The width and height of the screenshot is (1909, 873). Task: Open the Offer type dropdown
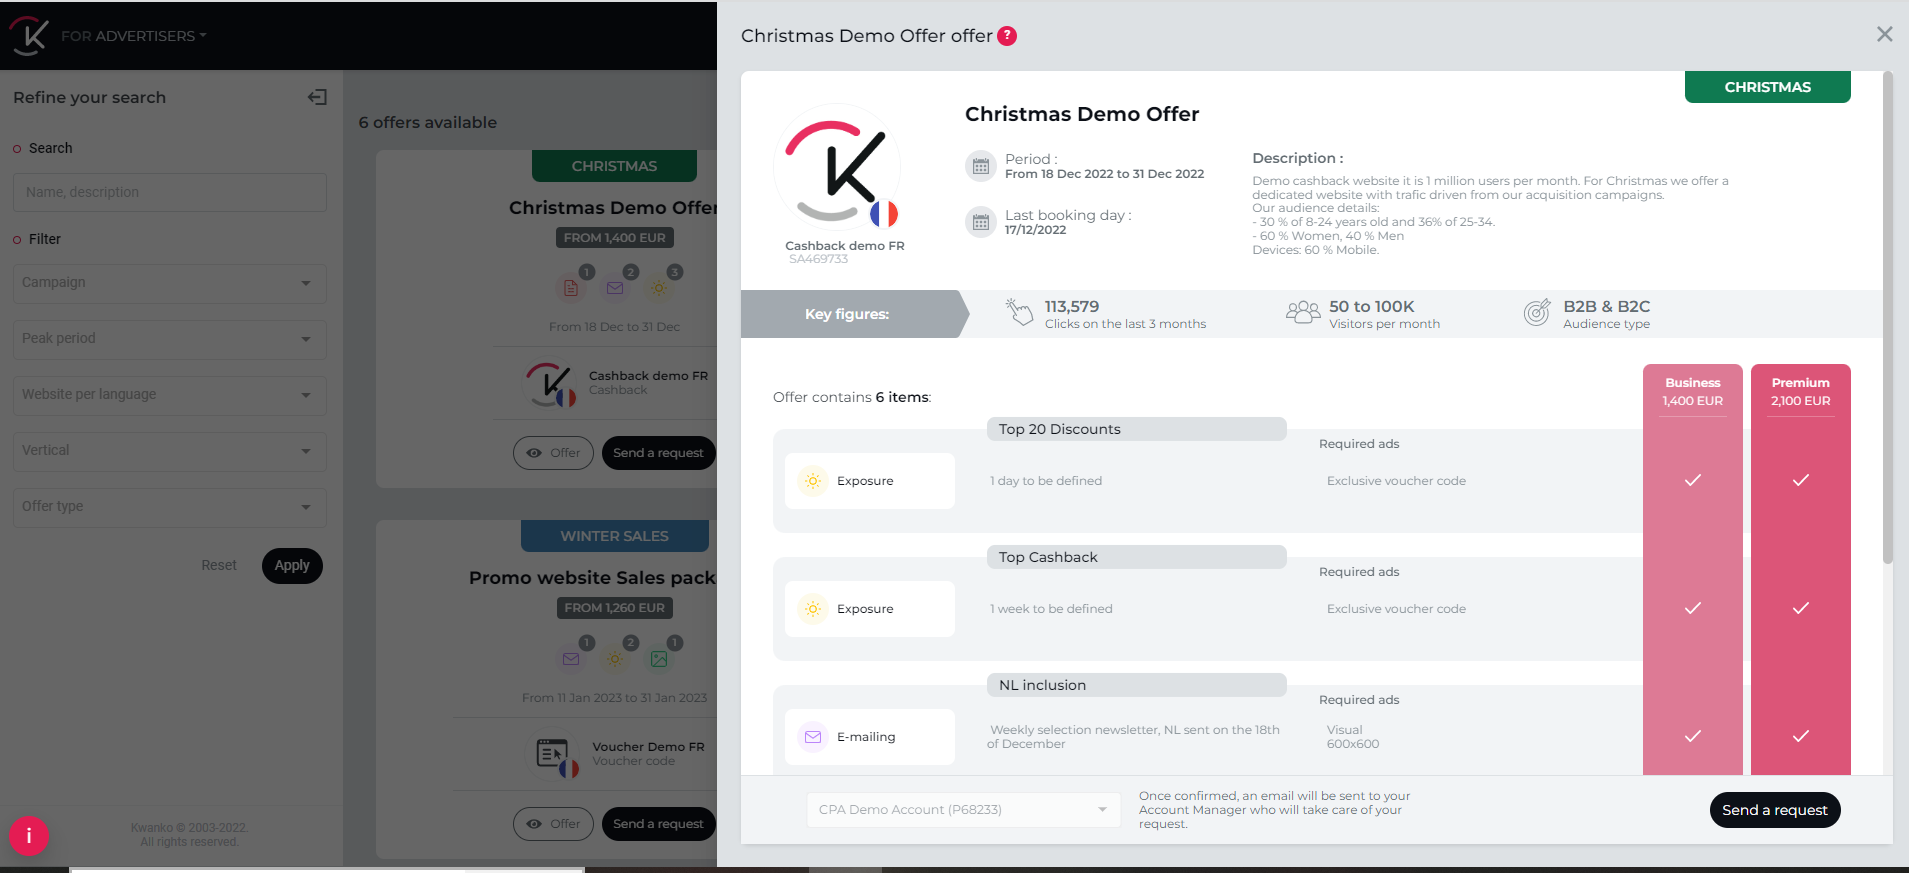coord(169,507)
